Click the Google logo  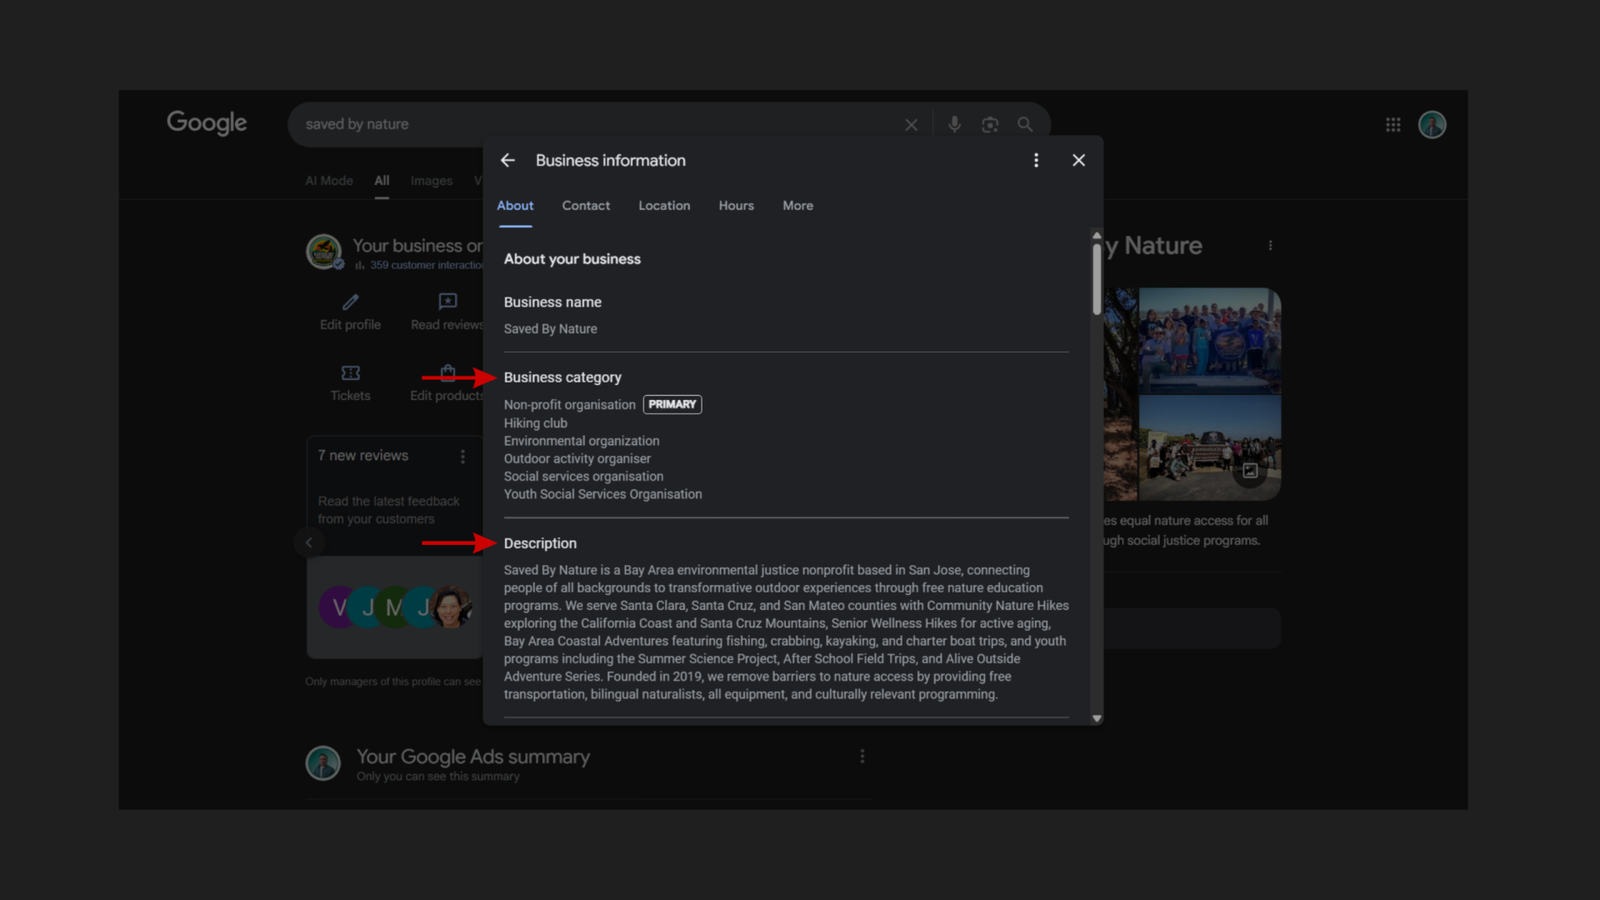click(x=207, y=123)
